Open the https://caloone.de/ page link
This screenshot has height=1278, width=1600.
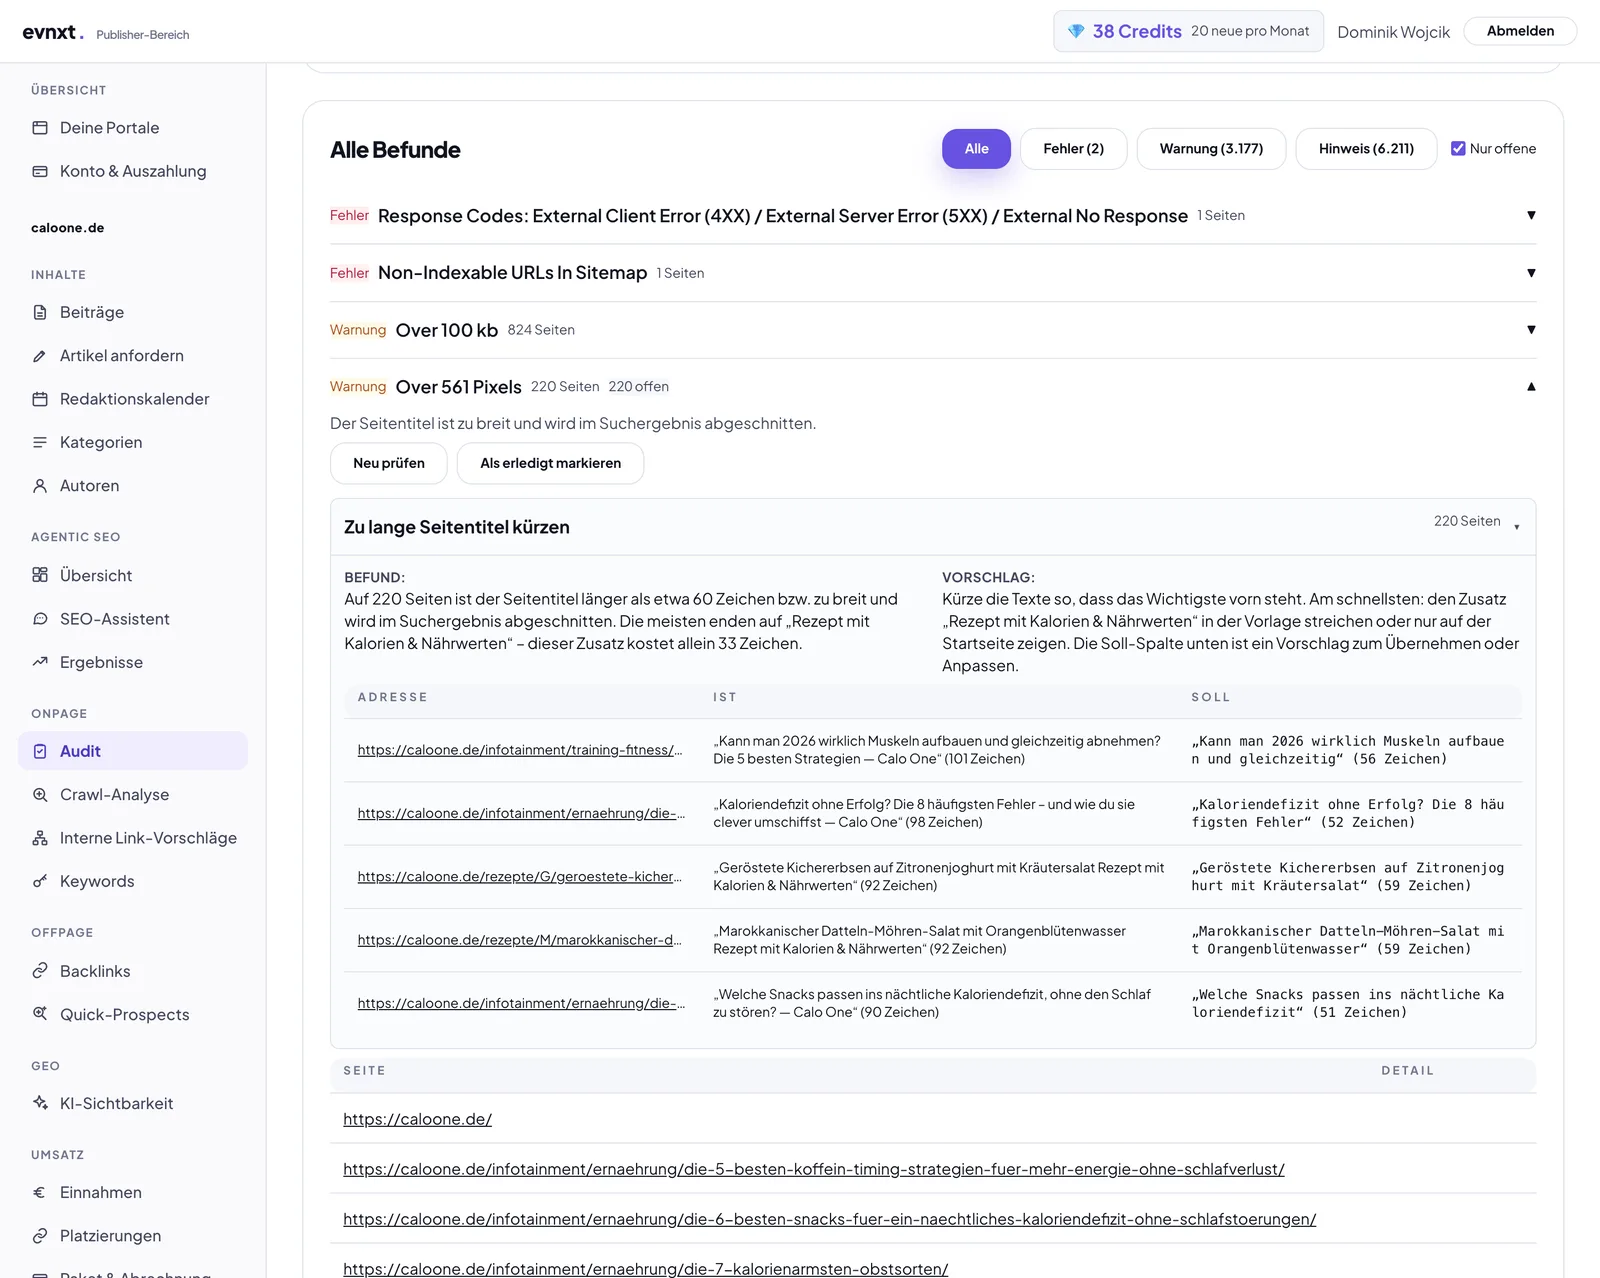(417, 1119)
